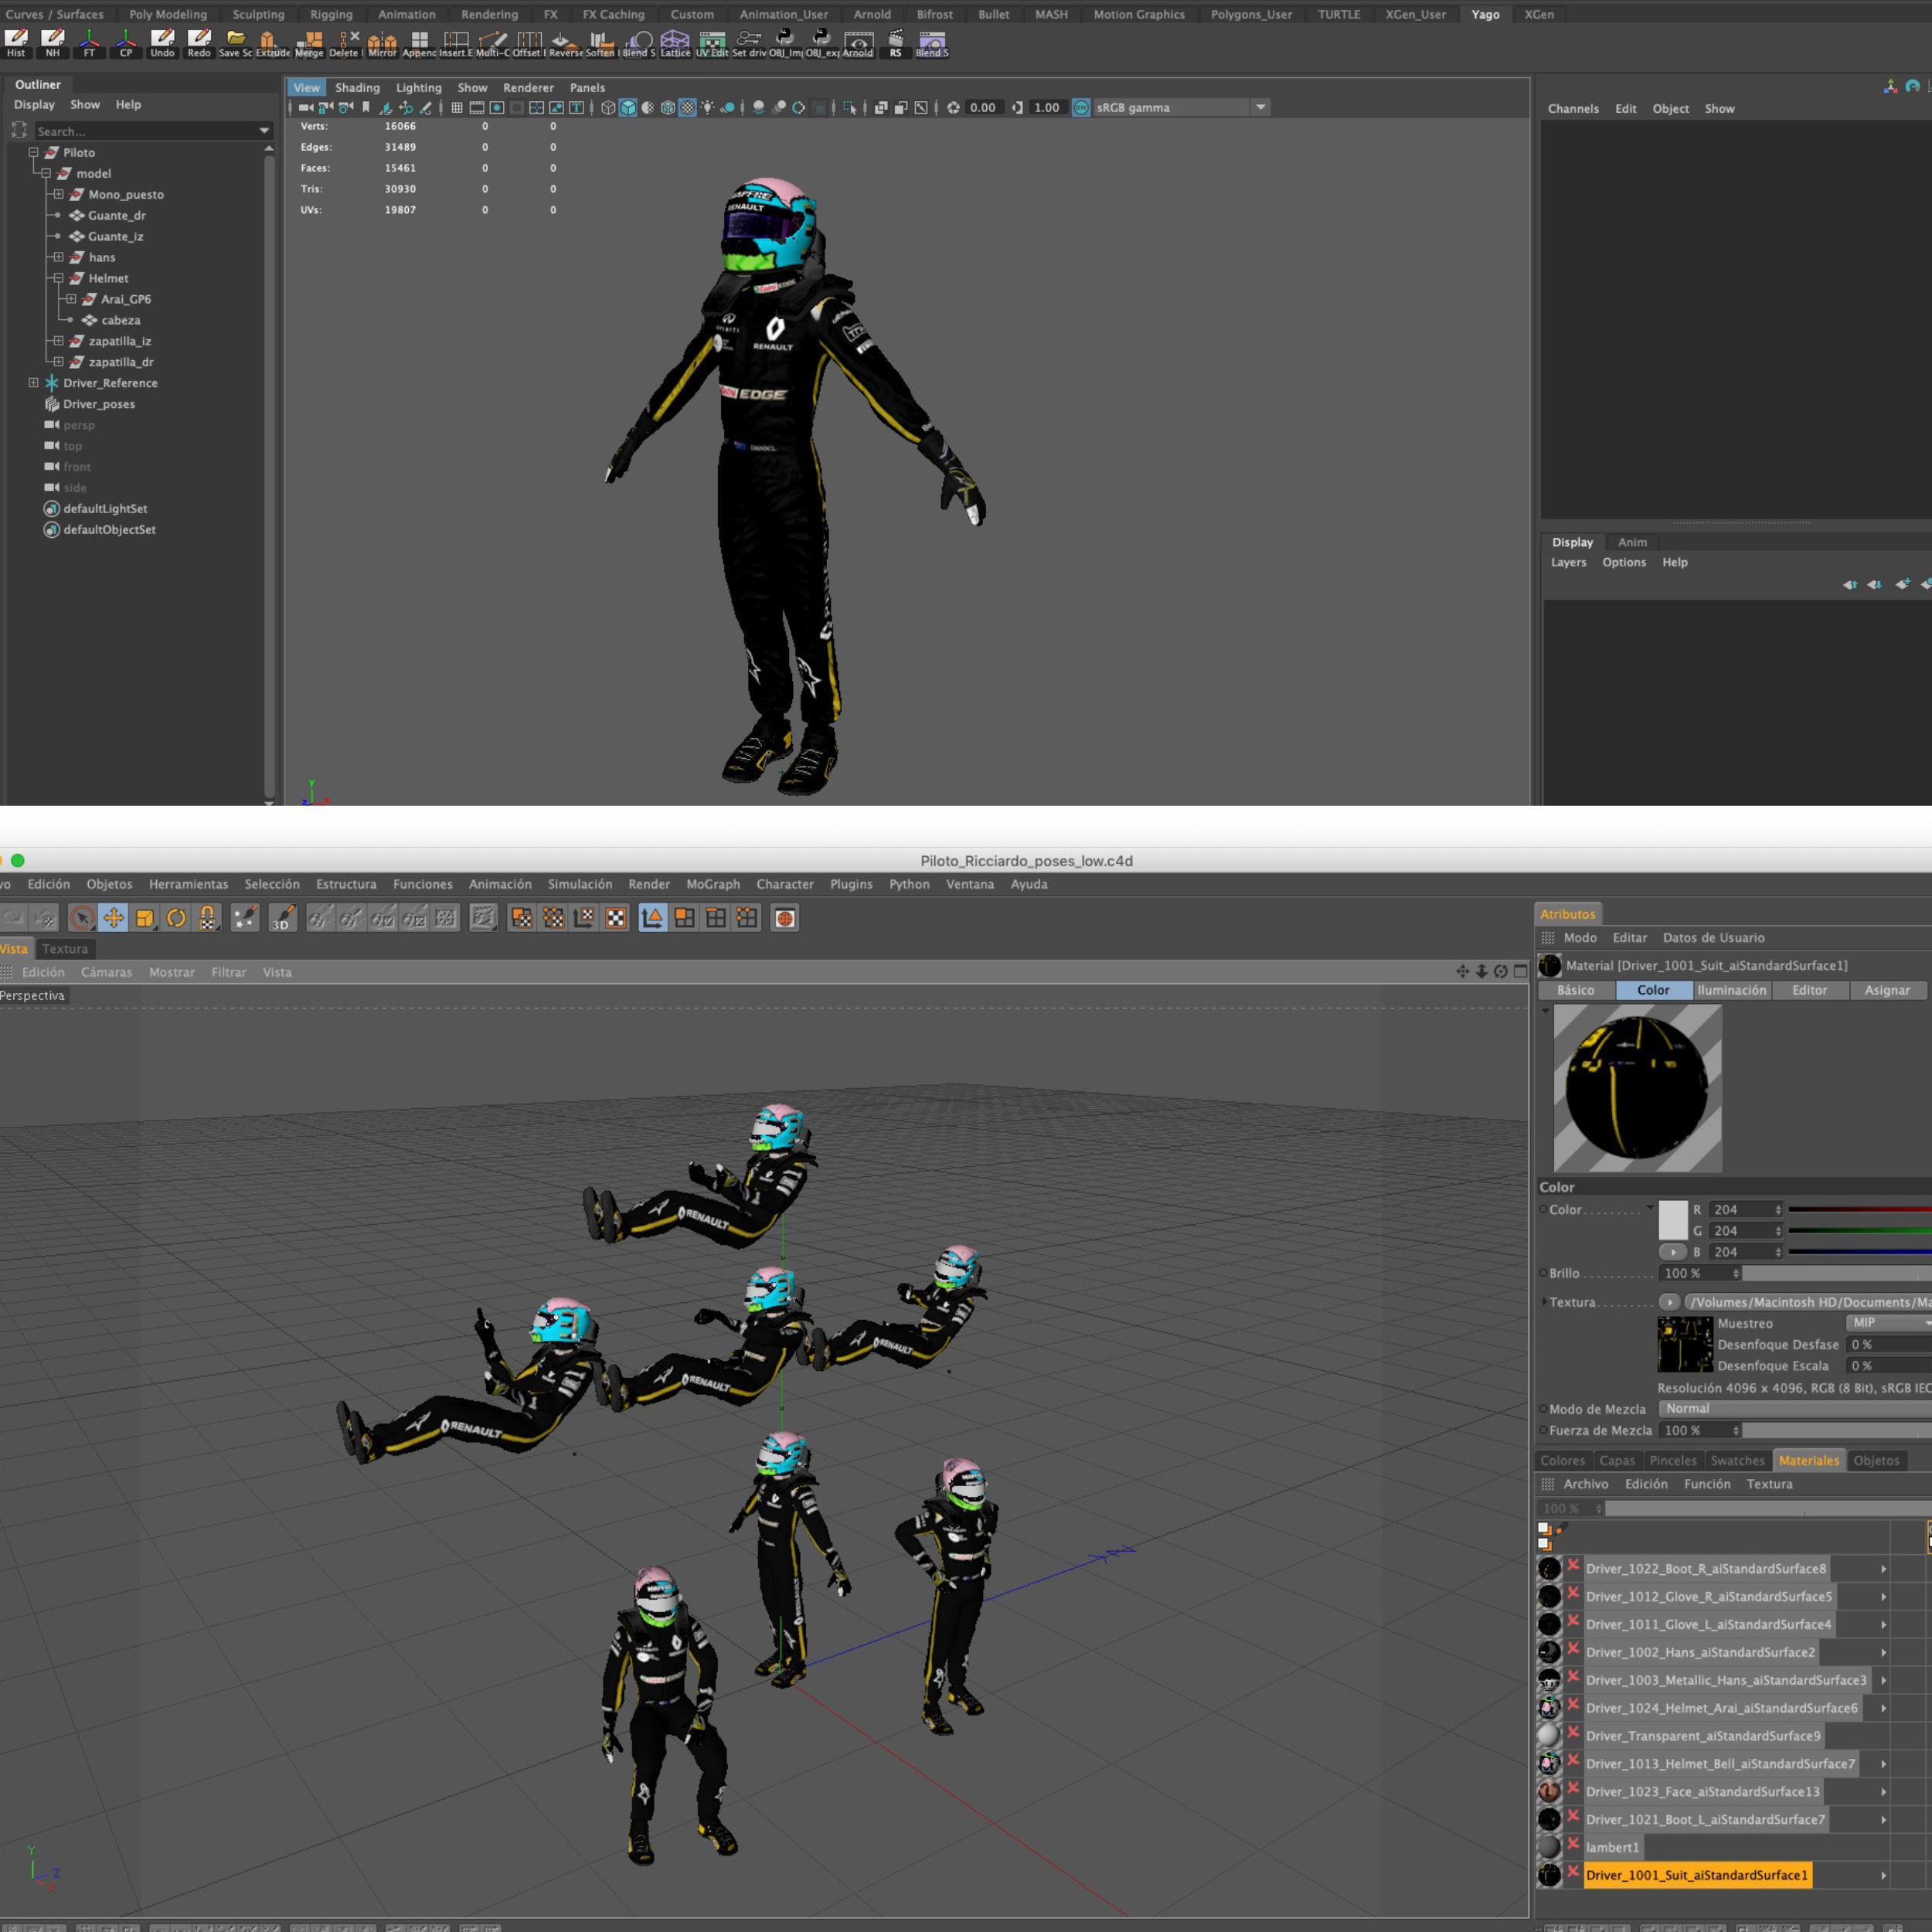Collapse the Helmet group in Outliner
Viewport: 1932px width, 1932px height.
click(58, 278)
